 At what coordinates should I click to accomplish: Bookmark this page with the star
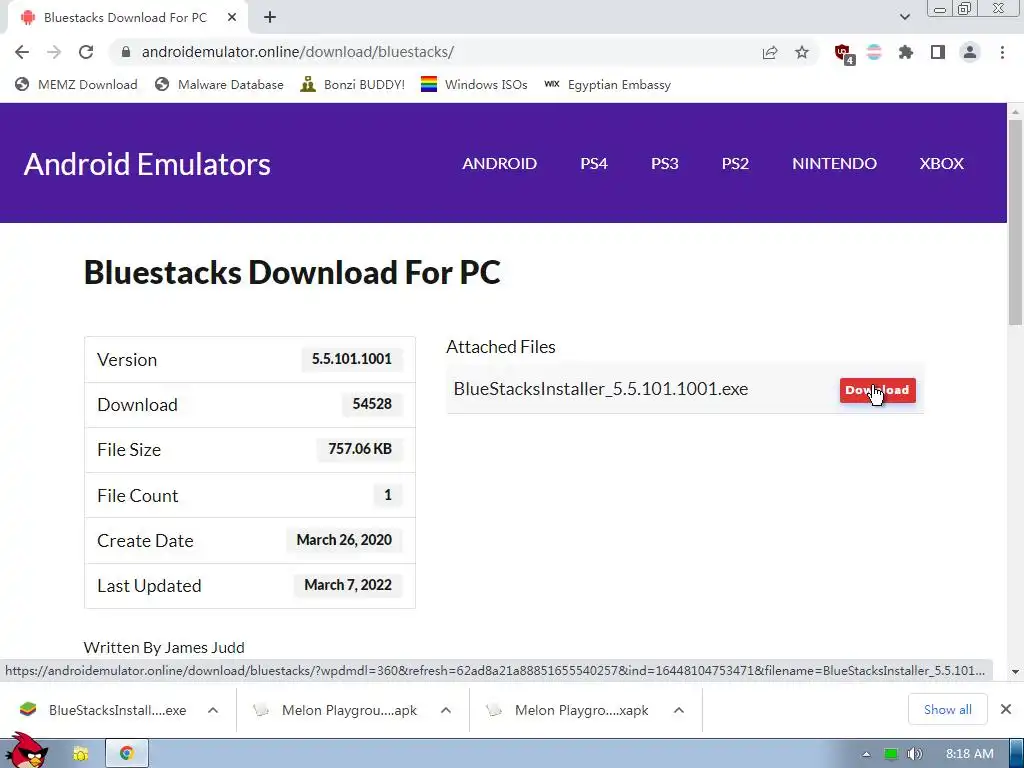(802, 52)
